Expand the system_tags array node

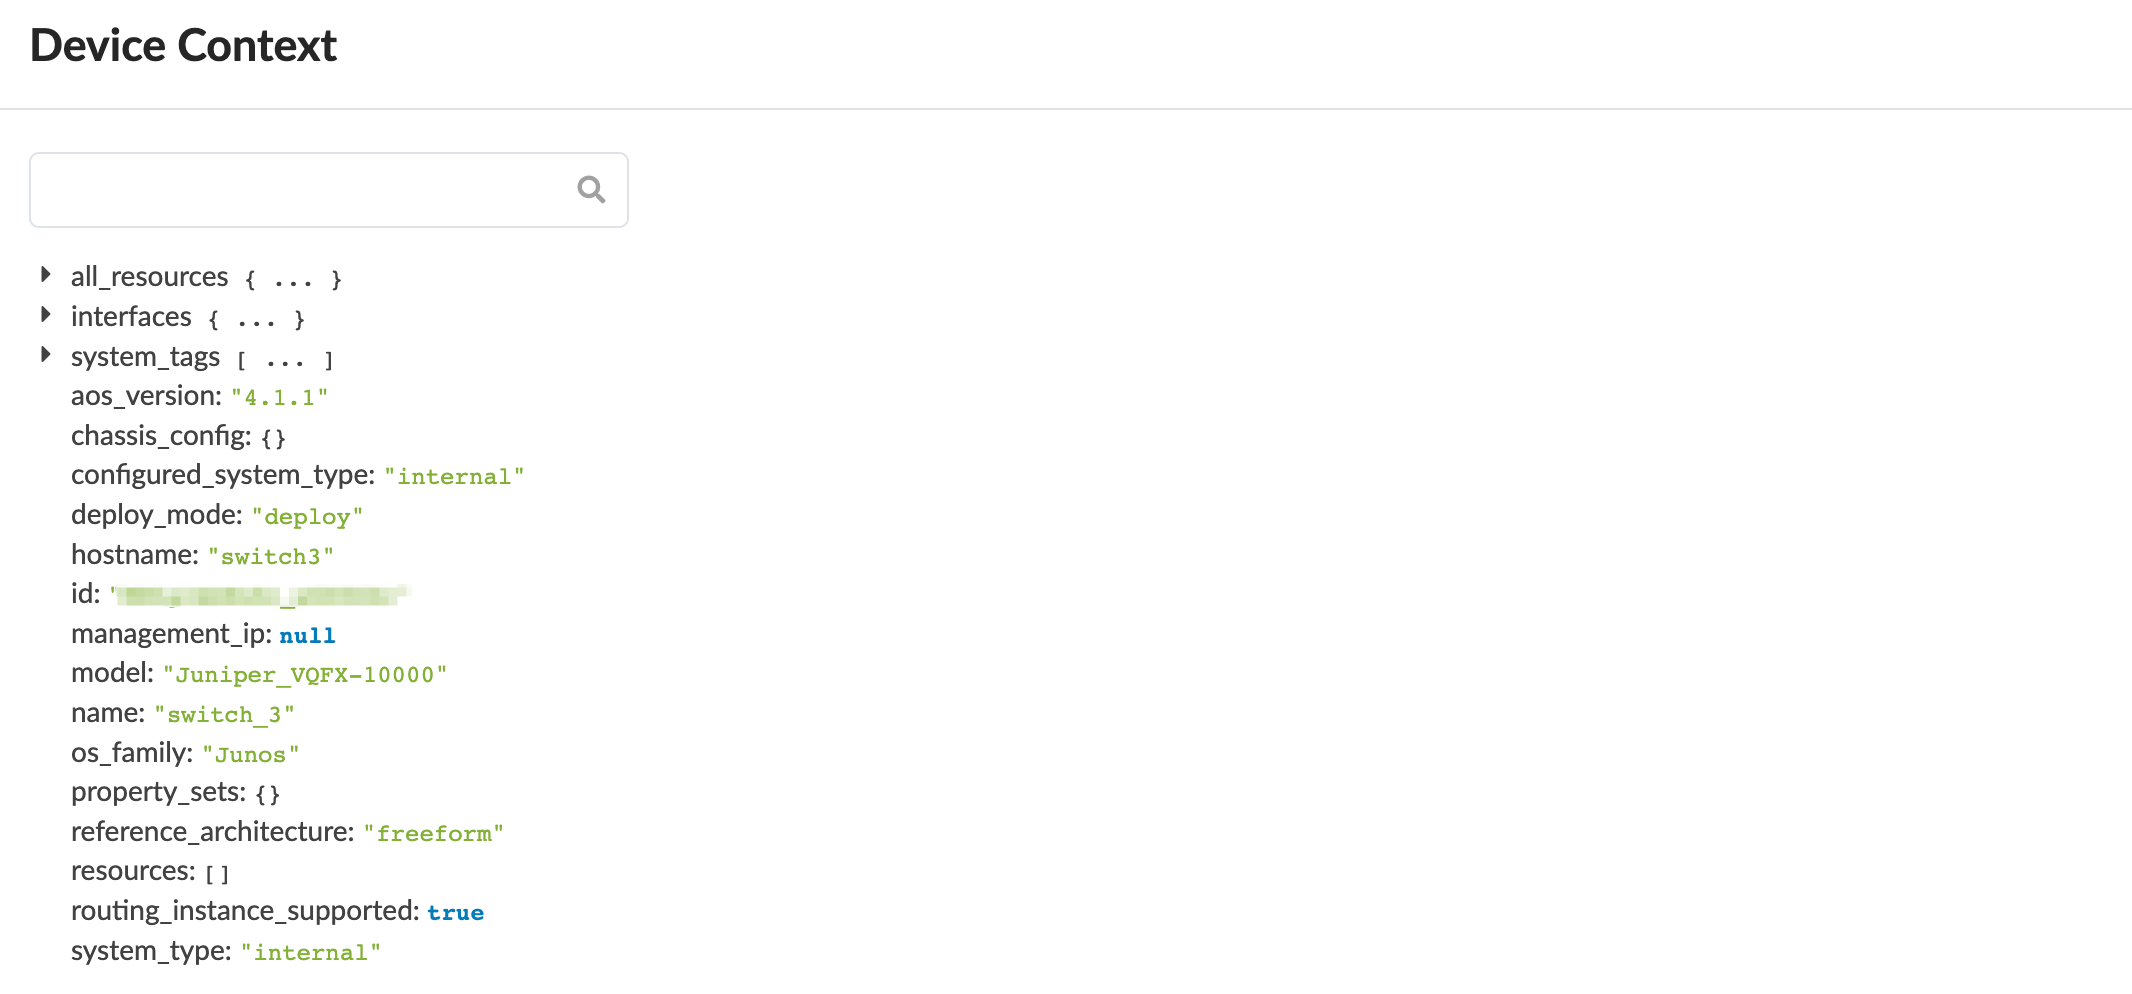pyautogui.click(x=46, y=355)
